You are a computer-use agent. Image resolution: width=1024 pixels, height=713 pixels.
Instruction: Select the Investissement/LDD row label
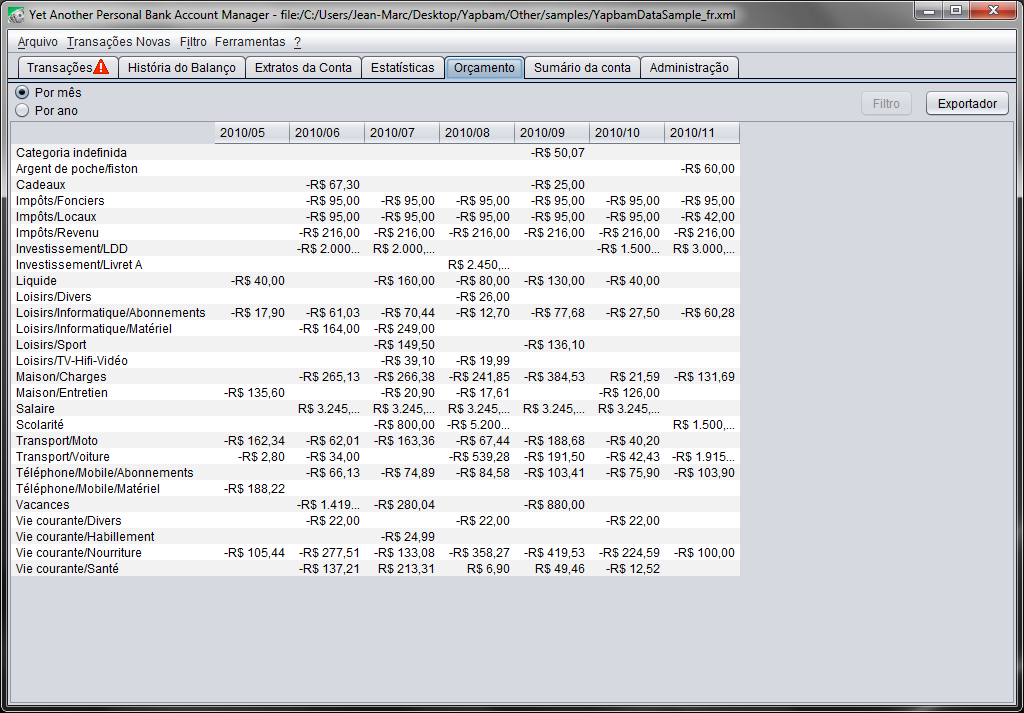pyautogui.click(x=72, y=249)
